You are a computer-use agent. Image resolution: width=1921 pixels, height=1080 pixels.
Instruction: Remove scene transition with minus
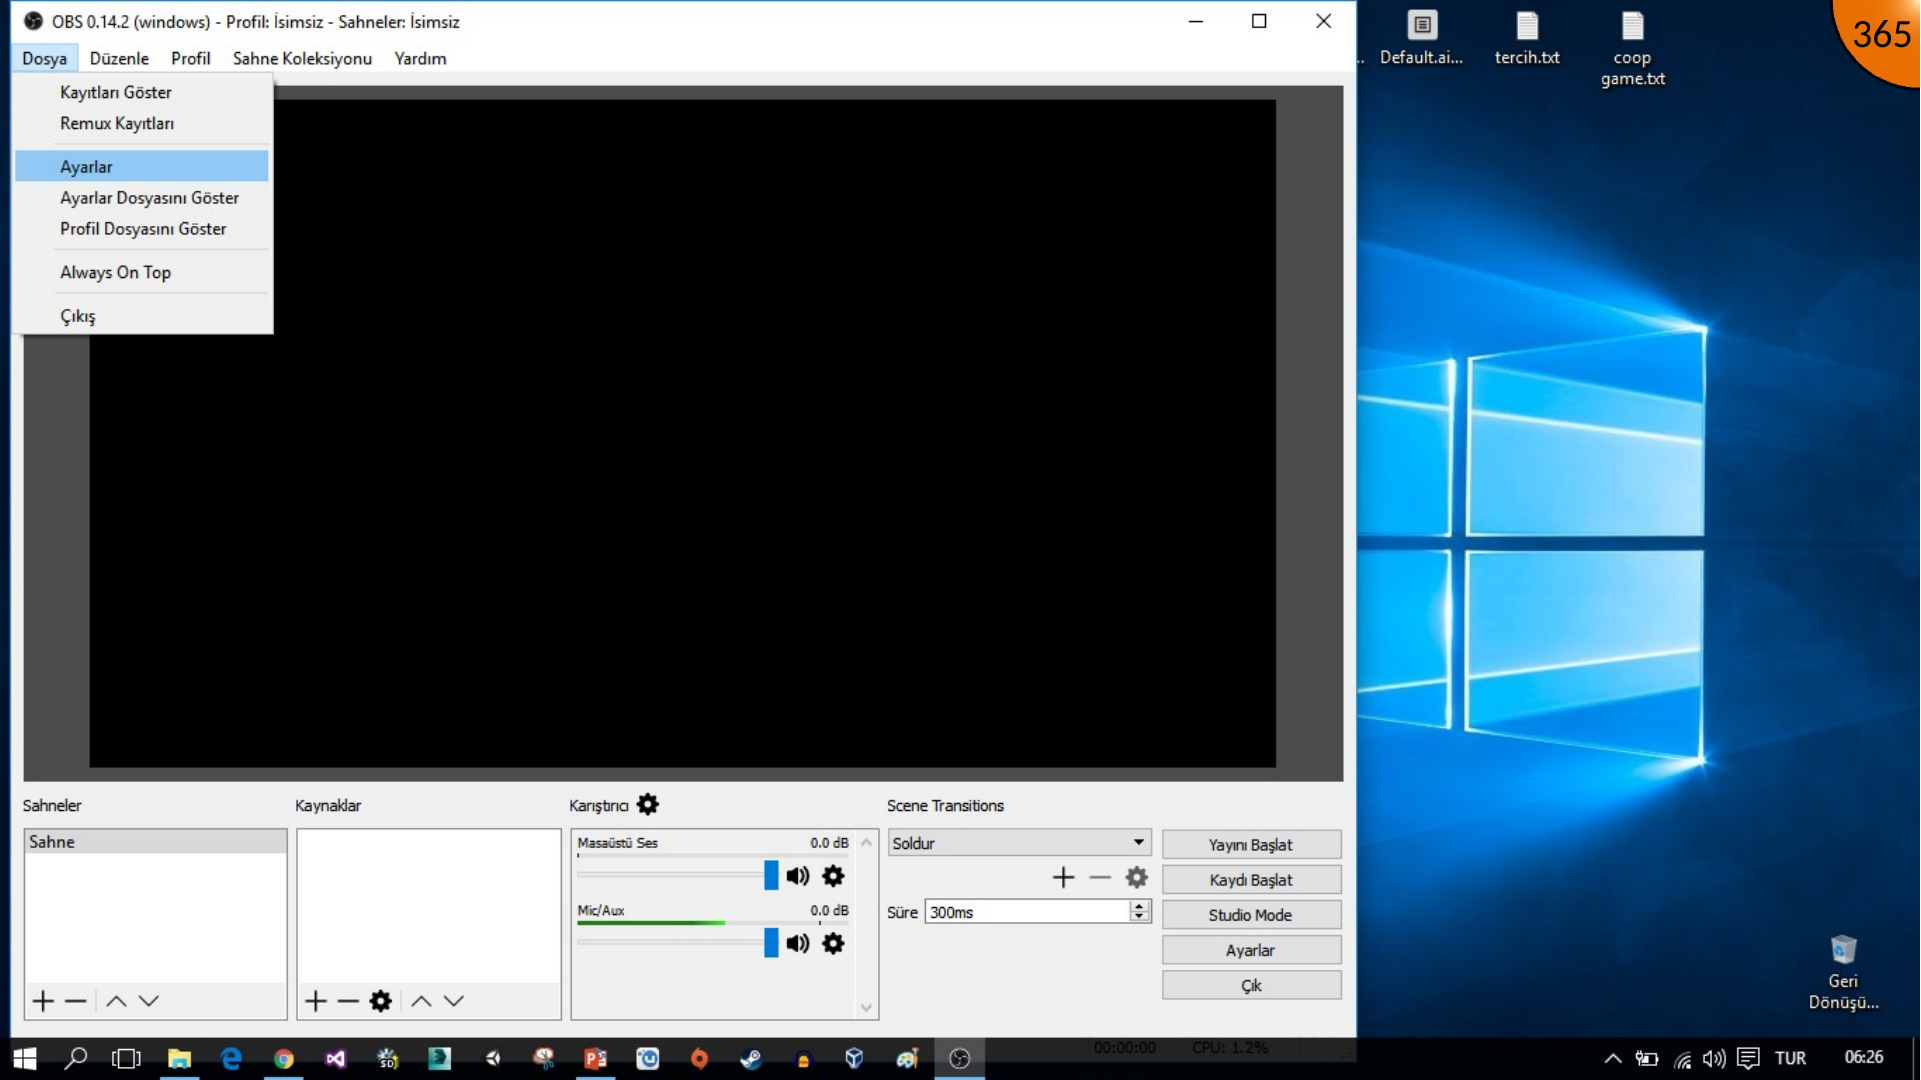[x=1100, y=878]
